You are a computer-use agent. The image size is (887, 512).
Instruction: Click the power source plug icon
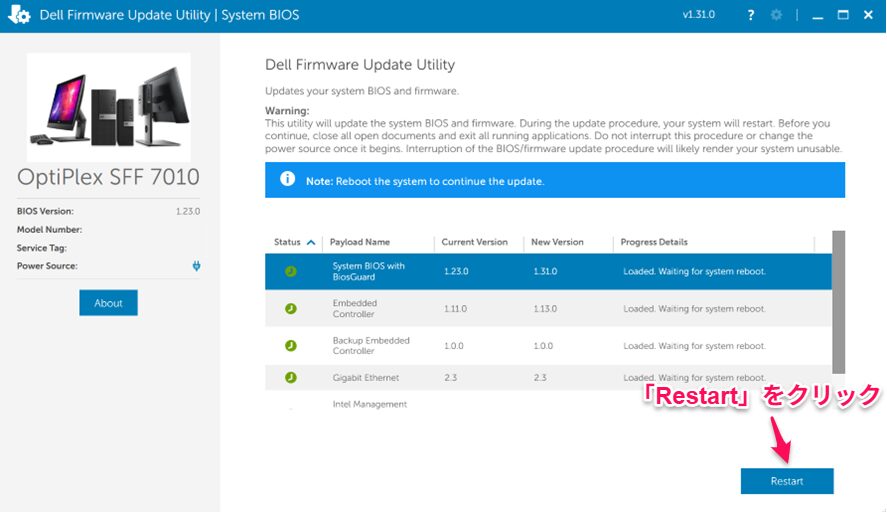click(x=197, y=266)
